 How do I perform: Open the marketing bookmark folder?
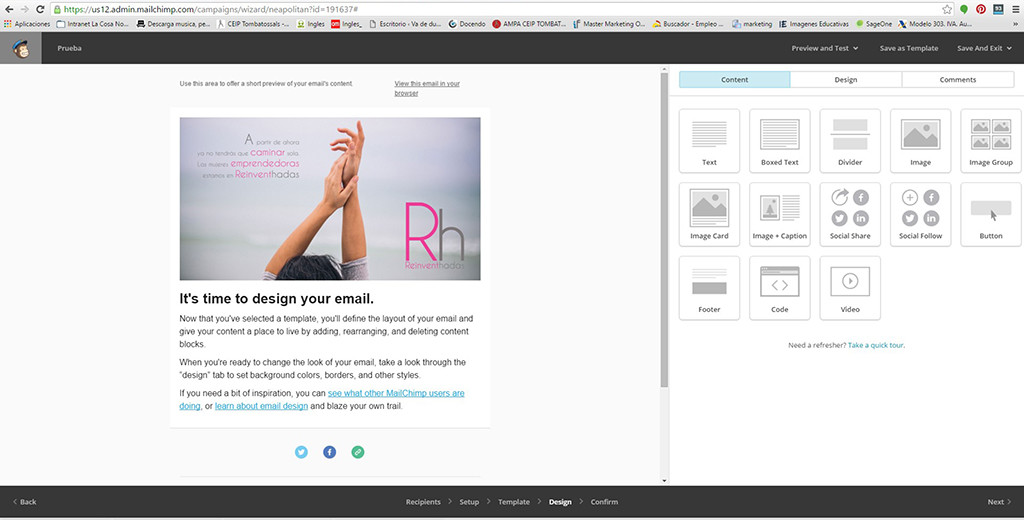pos(752,24)
